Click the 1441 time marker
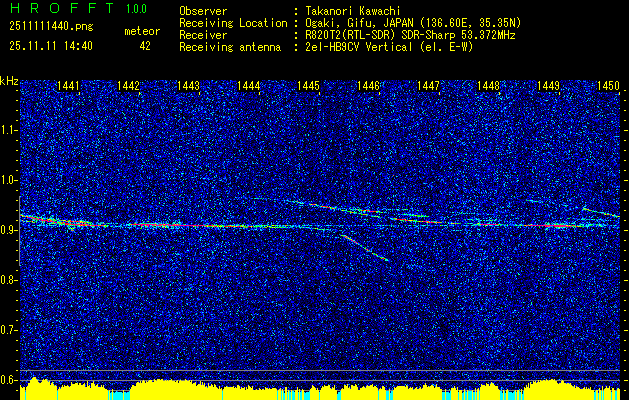This screenshot has width=629, height=400. 68,85
